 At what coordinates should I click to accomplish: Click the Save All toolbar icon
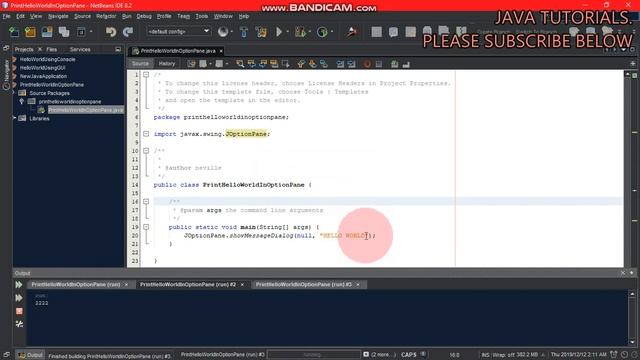tap(64, 32)
